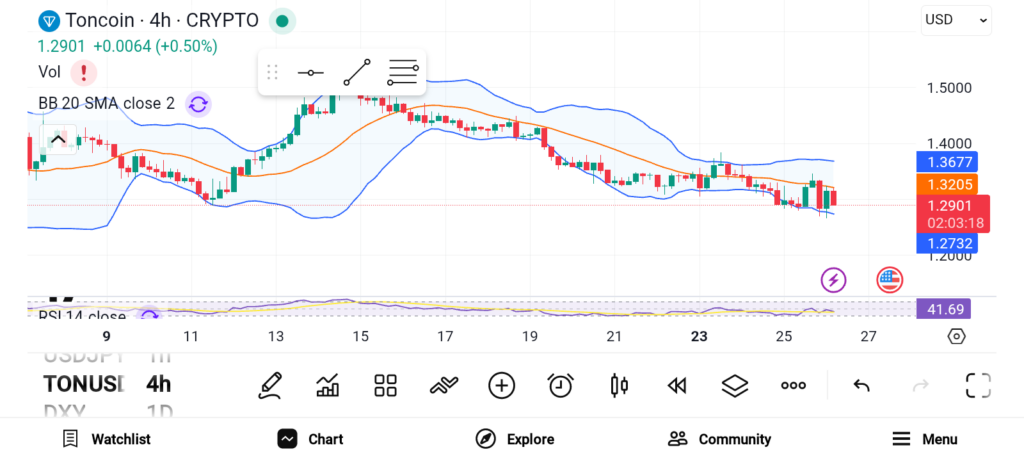Add symbol with plus circle icon
Screen dimensions: 1024x461
(x=501, y=385)
